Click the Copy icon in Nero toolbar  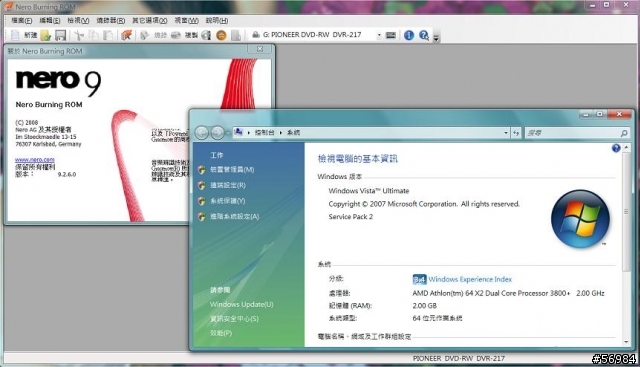[x=93, y=36]
